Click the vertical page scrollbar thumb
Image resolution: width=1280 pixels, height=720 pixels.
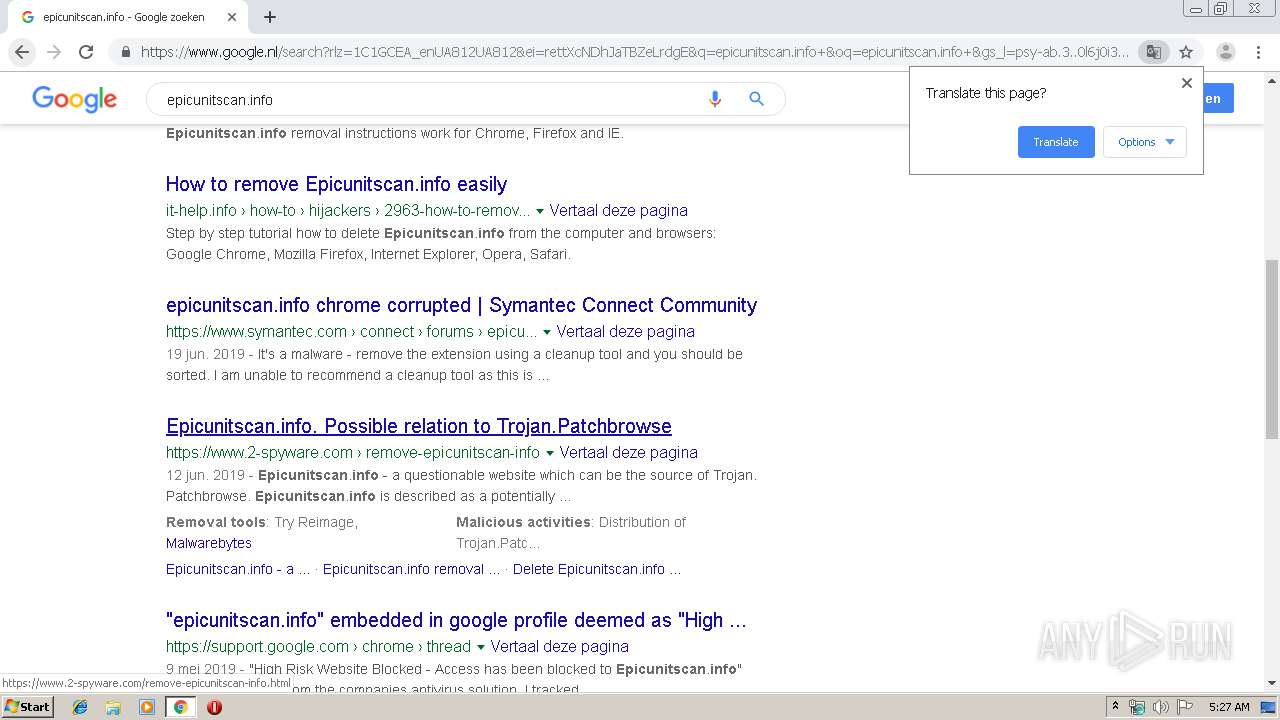coord(1271,348)
